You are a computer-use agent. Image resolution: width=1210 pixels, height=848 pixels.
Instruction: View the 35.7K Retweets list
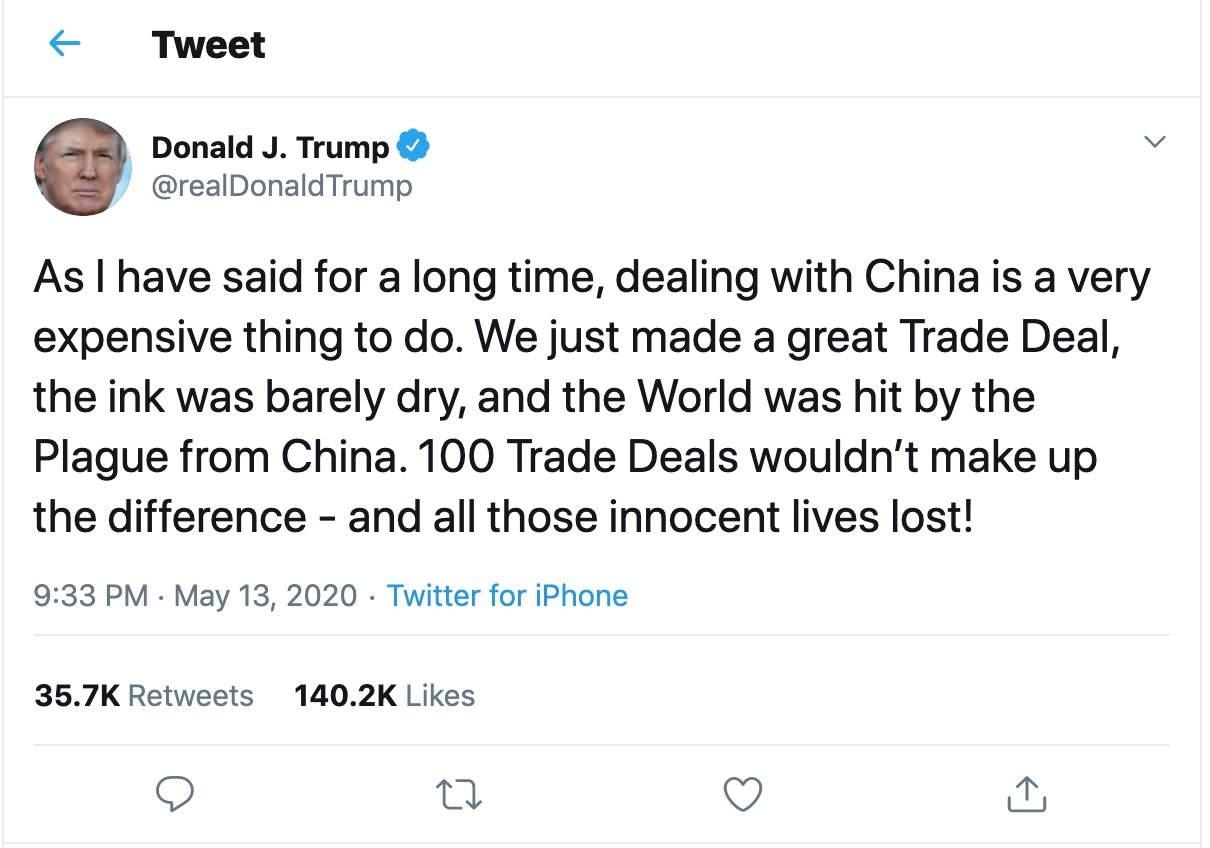click(144, 695)
